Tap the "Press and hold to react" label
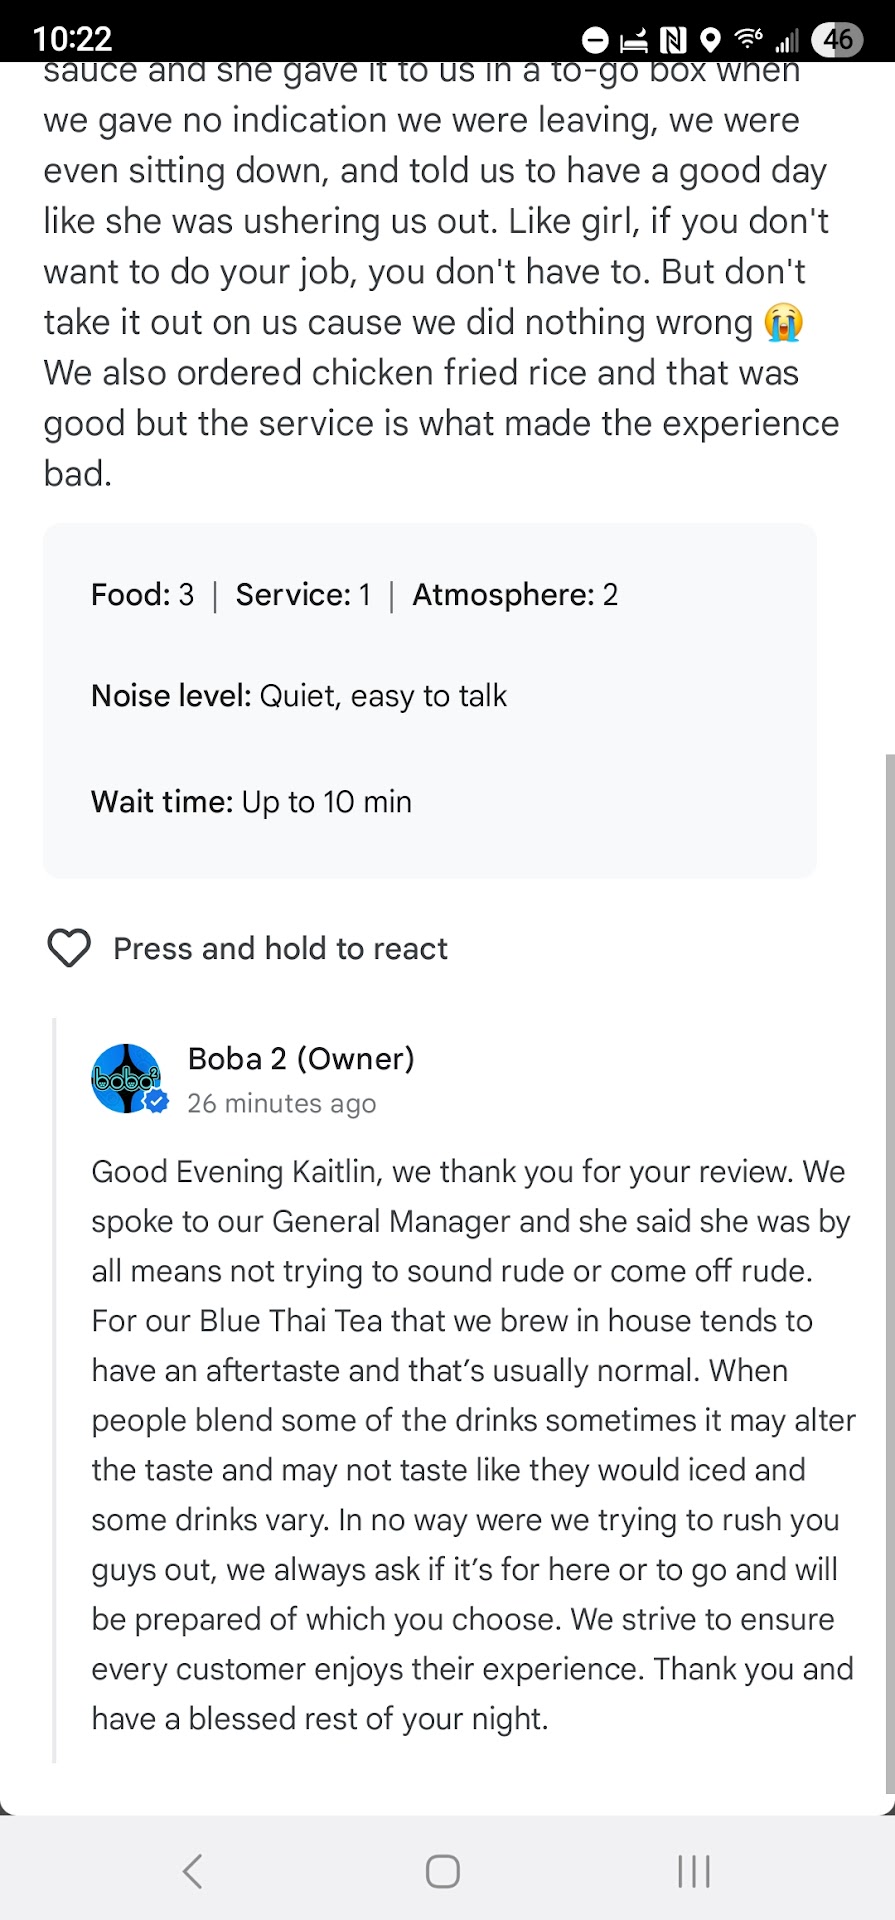This screenshot has height=1920, width=895. pyautogui.click(x=280, y=948)
